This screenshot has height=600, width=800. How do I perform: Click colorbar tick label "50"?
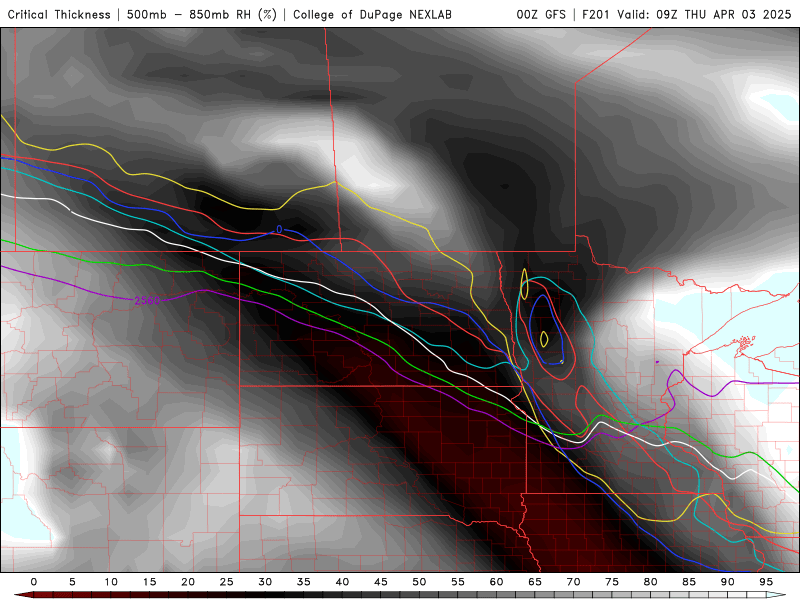[x=419, y=582]
